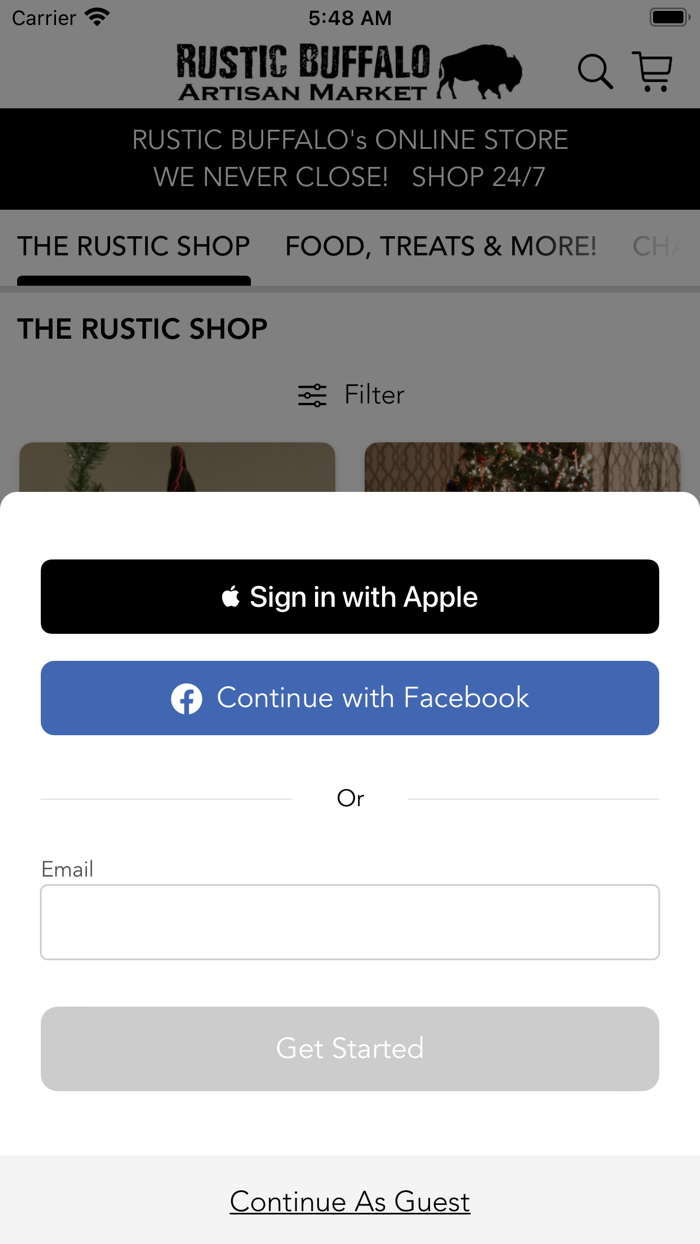Screen dimensions: 700x1244
Task: Click the Filter sliders icon
Action: [312, 395]
